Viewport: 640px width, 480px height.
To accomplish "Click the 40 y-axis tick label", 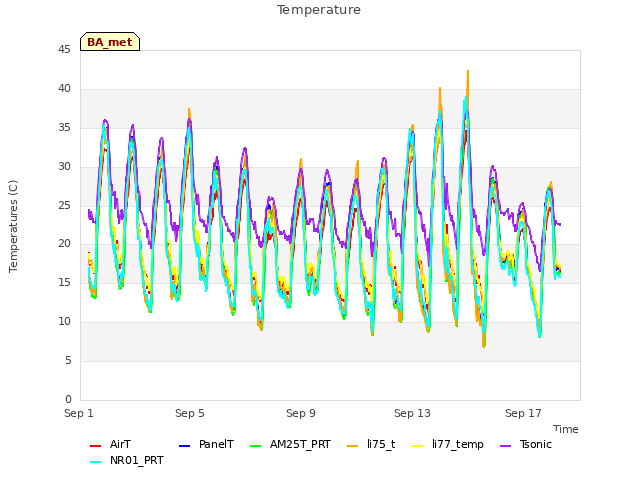I will 64,88.
